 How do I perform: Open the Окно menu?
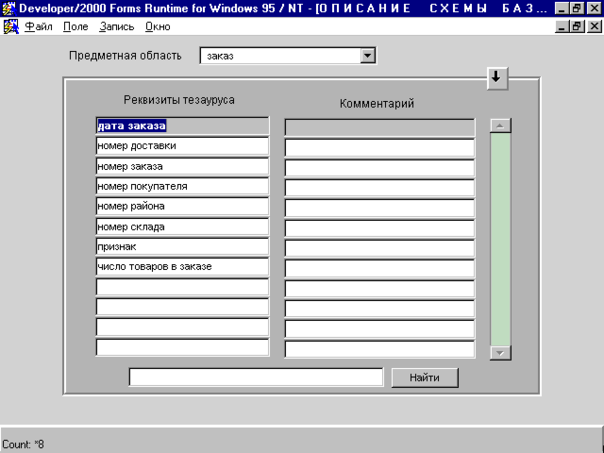click(158, 27)
